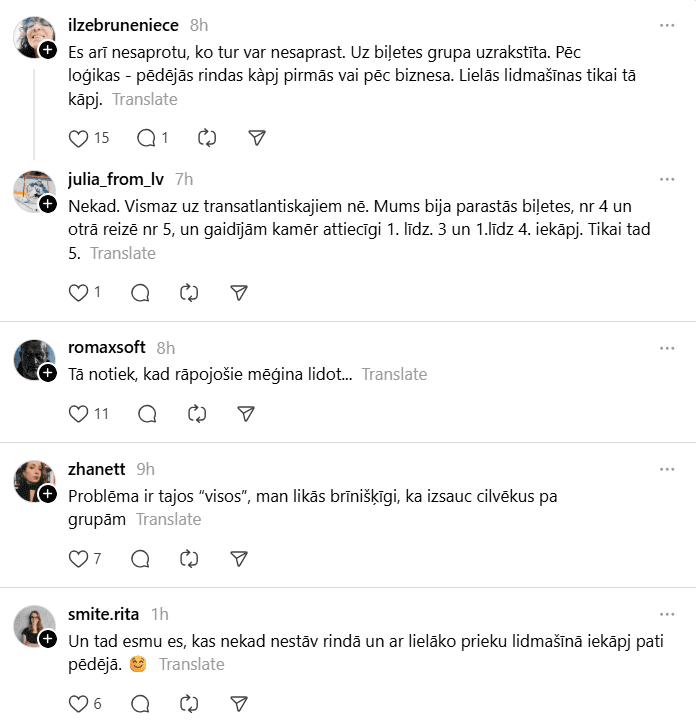This screenshot has width=696, height=723.
Task: Repost romaxsoft's comment
Action: click(x=197, y=413)
